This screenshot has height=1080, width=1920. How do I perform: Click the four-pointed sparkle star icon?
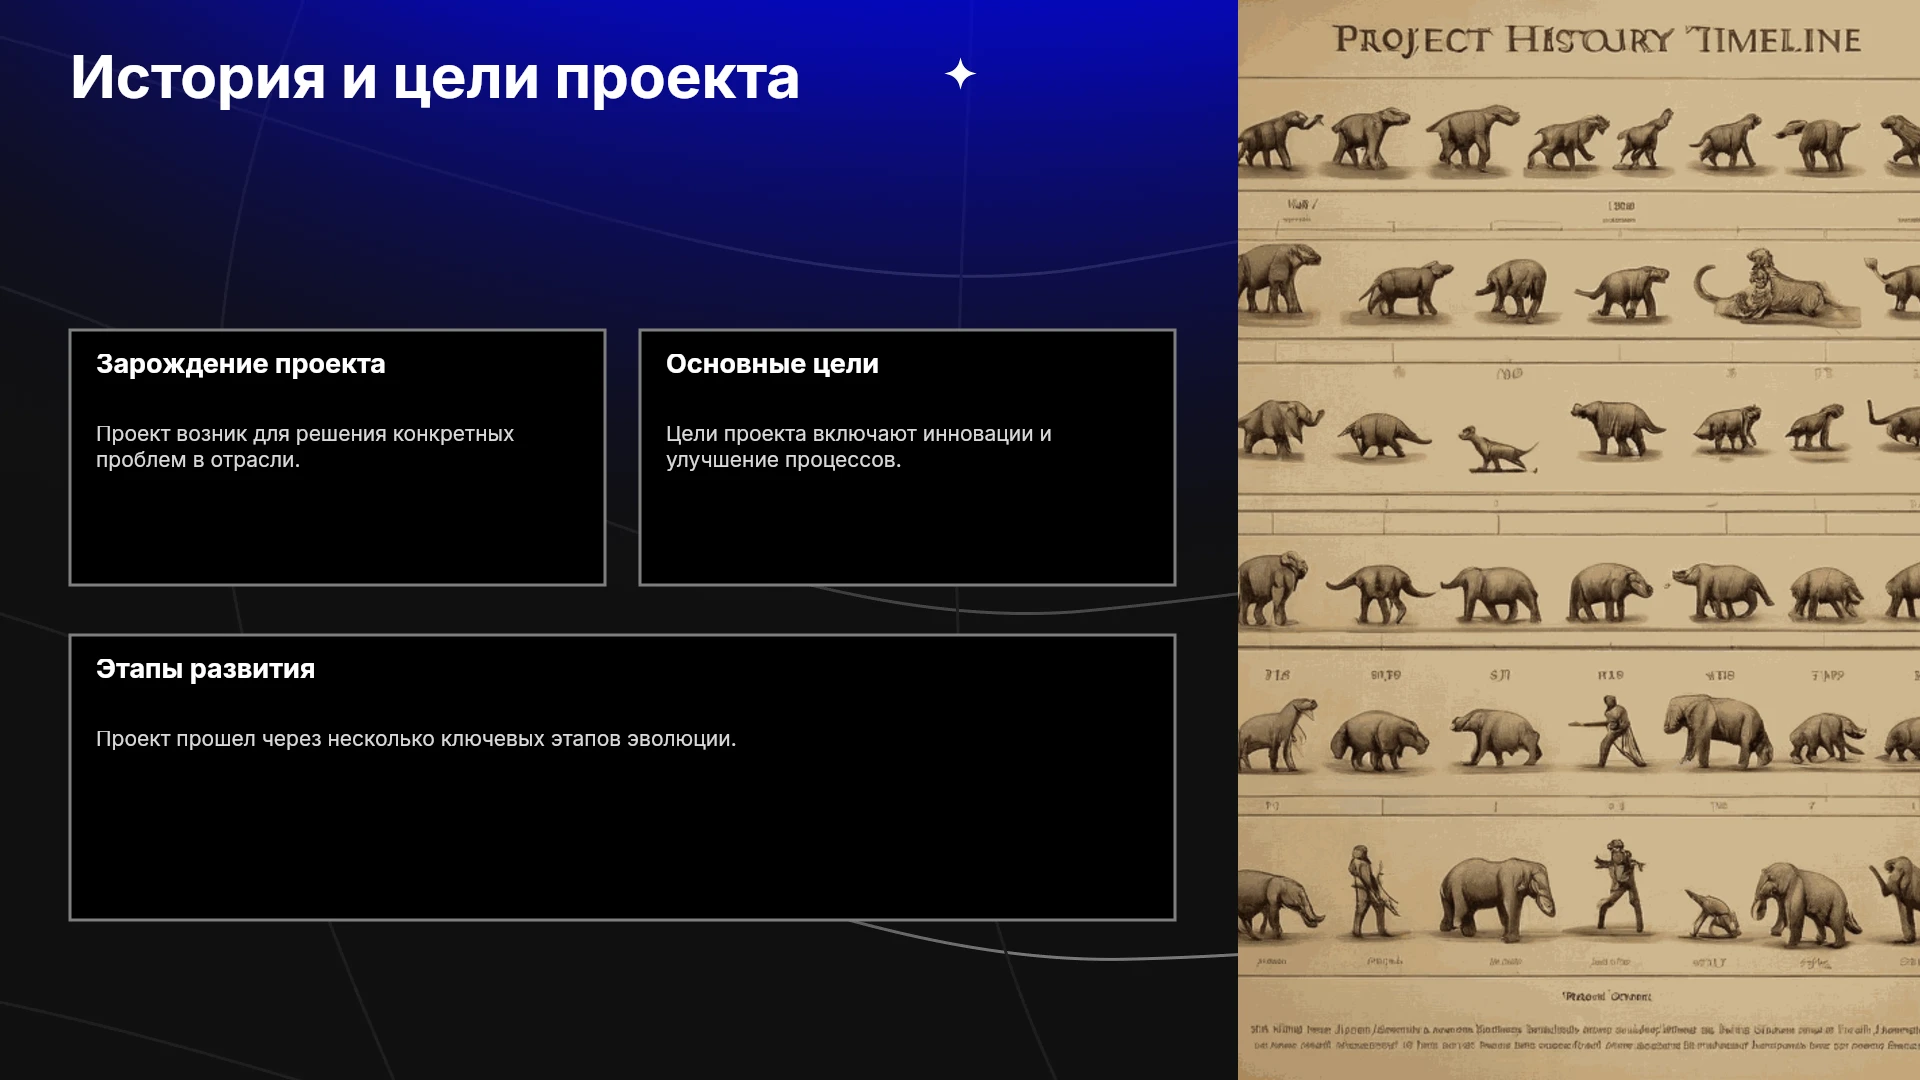tap(960, 74)
